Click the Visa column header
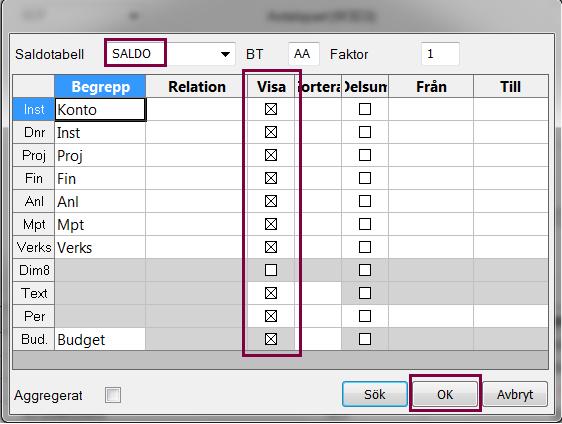This screenshot has height=424, width=562. 271,86
